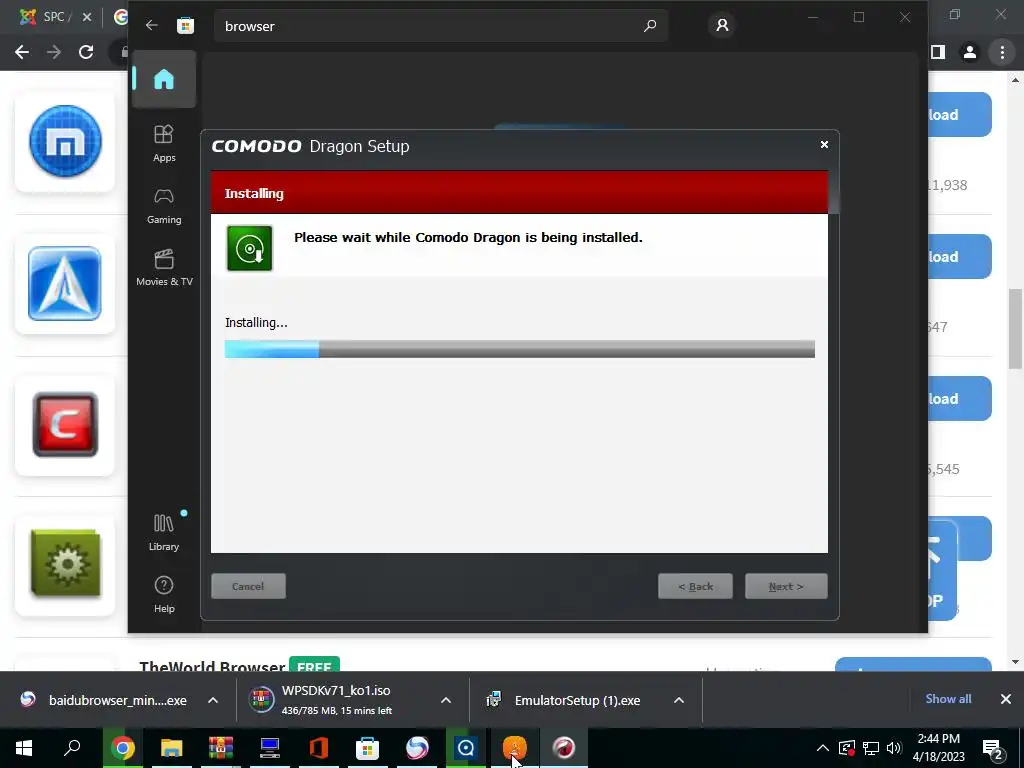Image resolution: width=1024 pixels, height=768 pixels.
Task: Click the Maxthon browser icon in Chrome page
Action: [65, 142]
